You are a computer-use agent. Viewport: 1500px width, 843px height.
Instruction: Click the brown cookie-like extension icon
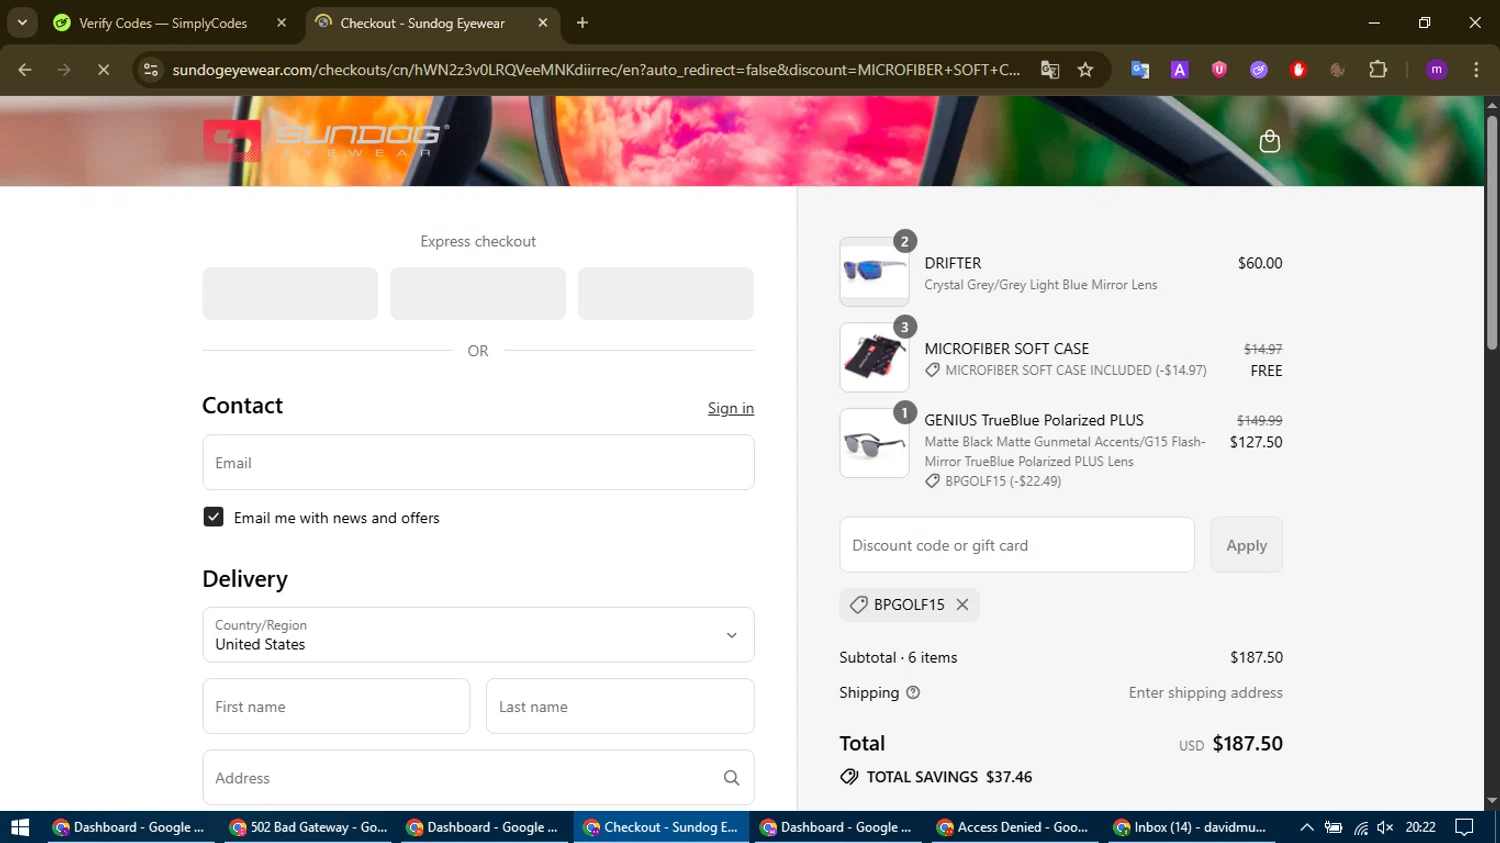click(x=1338, y=70)
